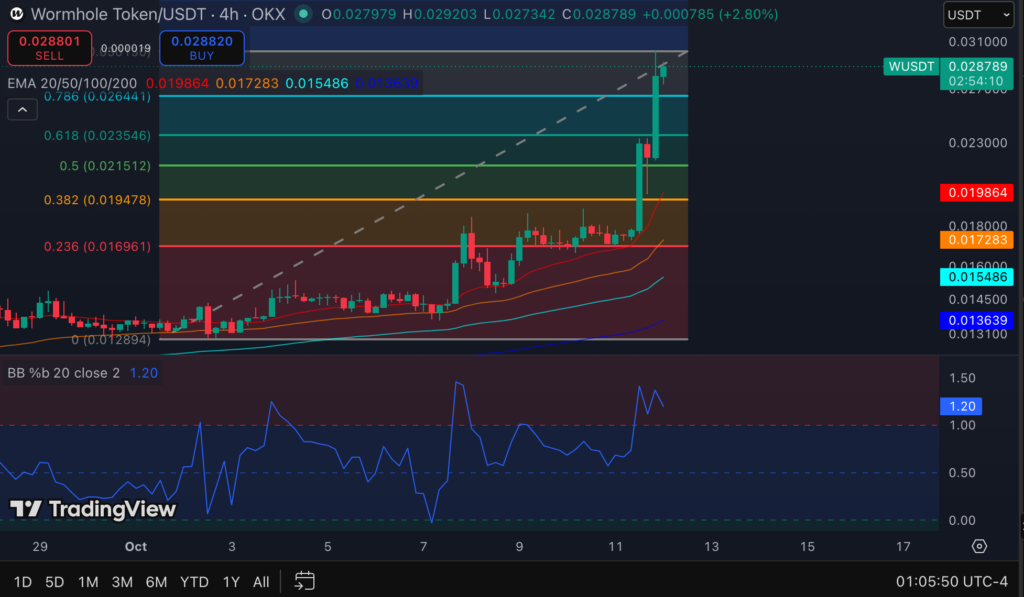Click the cyan 0.015486 EMA price tag
Screen dimensions: 1024x597
(976, 277)
